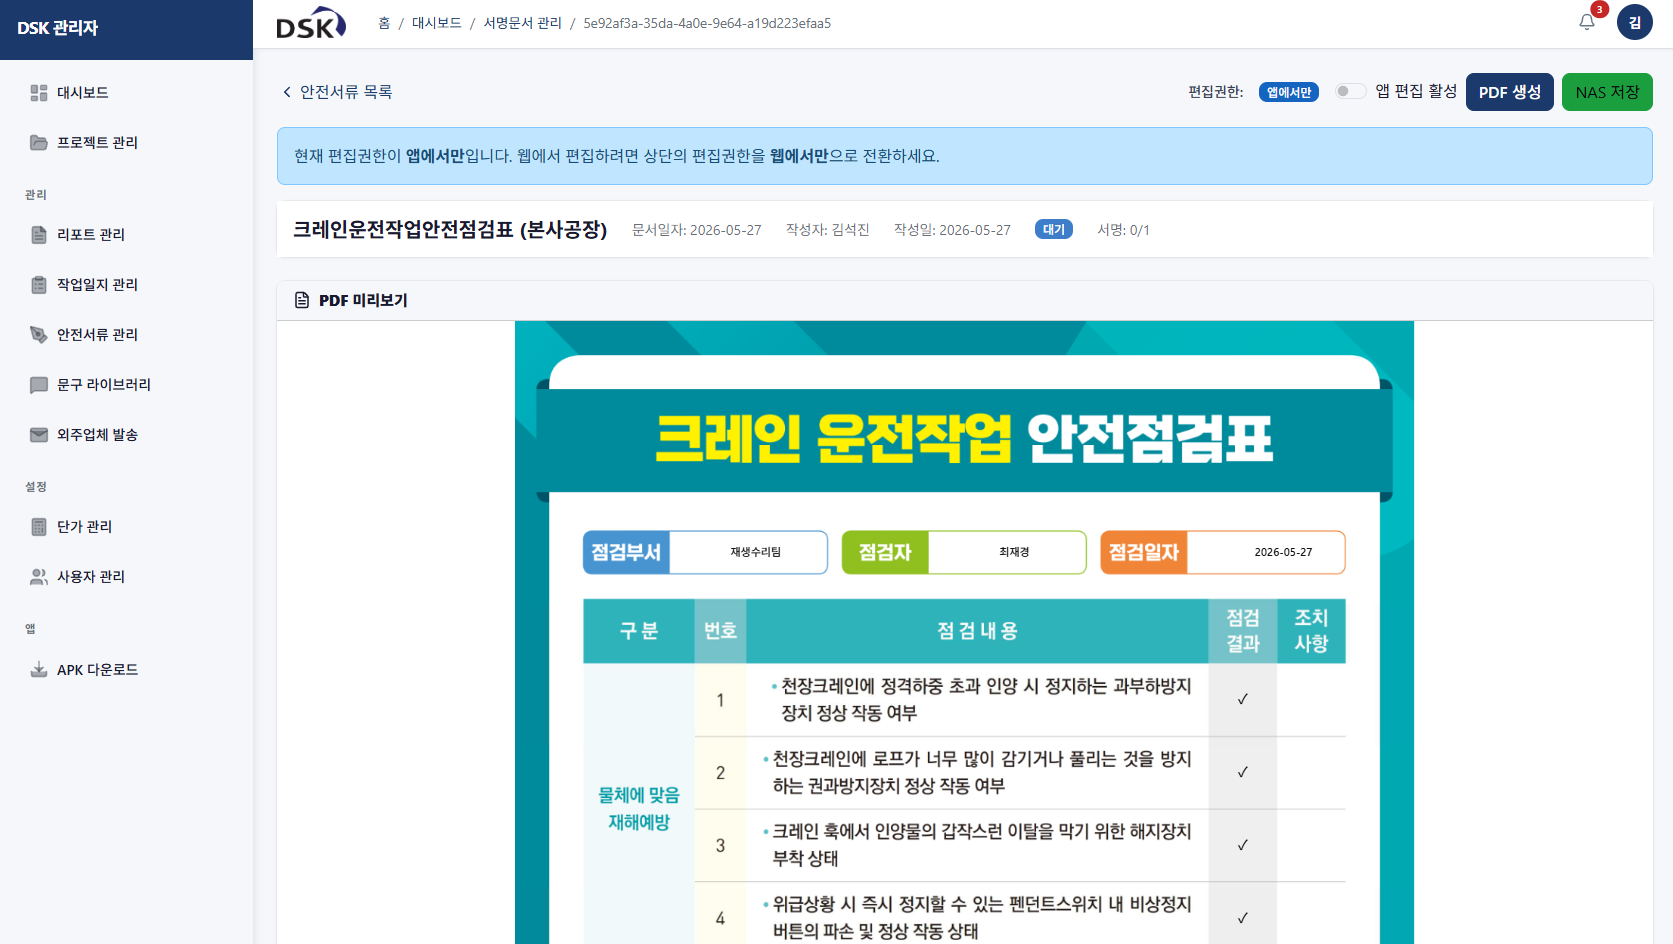Click the DSK logo in header
Screen dimensions: 1673x944
311,23
